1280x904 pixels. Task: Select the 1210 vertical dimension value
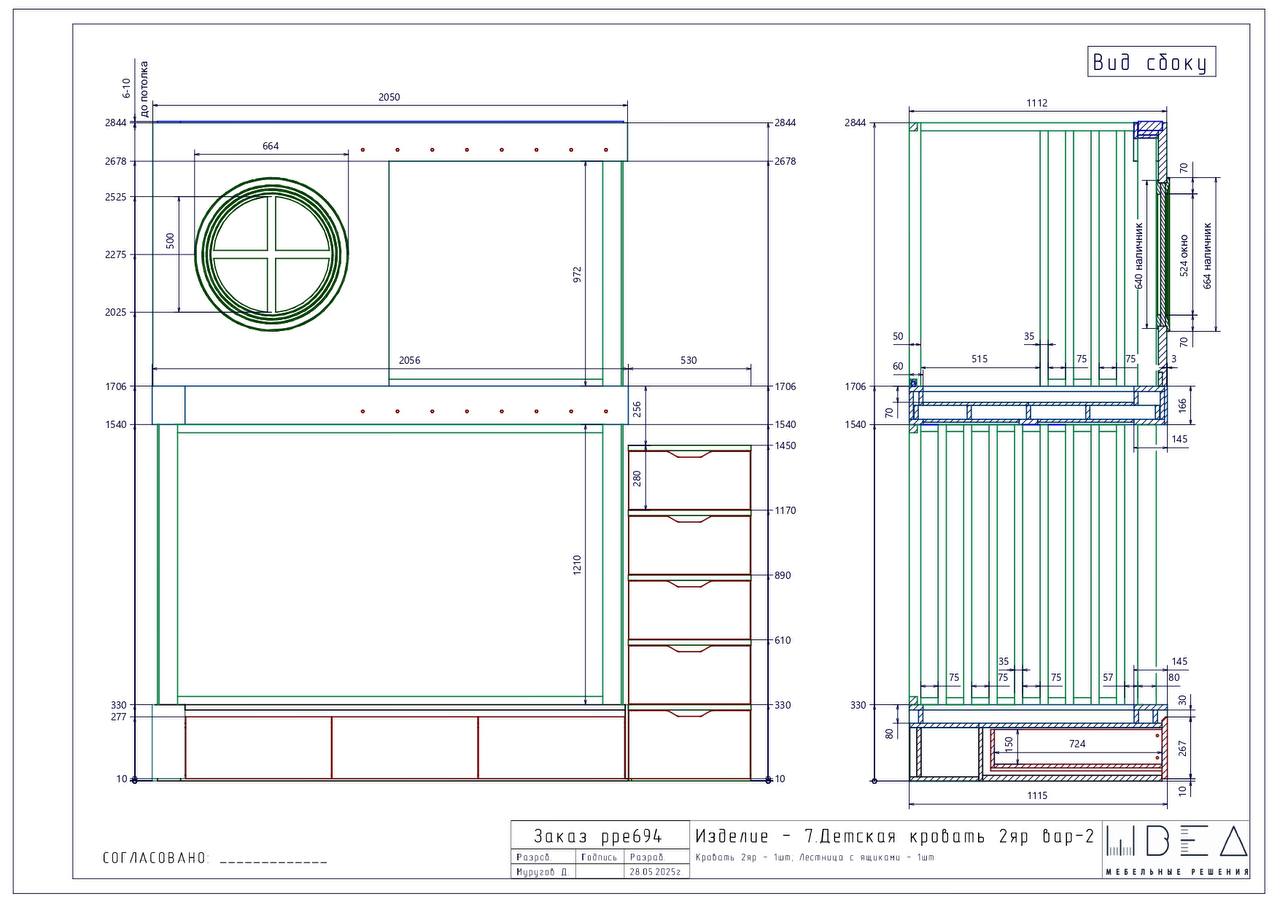(577, 565)
